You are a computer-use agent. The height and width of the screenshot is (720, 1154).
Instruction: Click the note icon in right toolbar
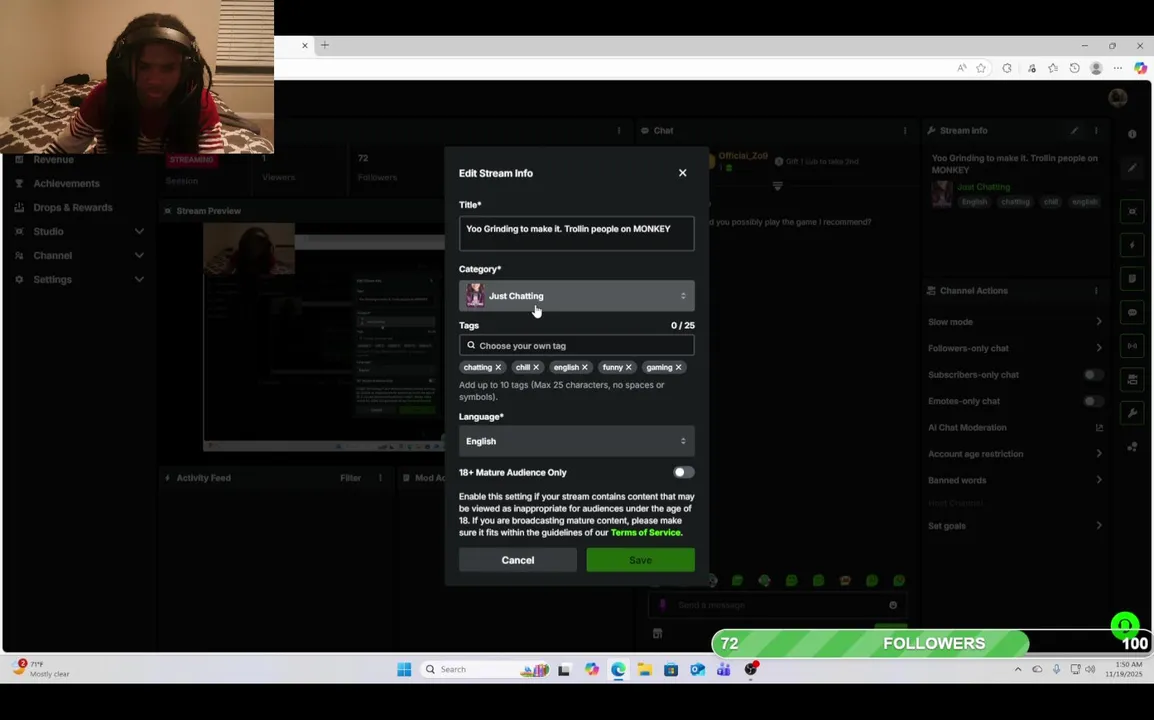pyautogui.click(x=1132, y=279)
